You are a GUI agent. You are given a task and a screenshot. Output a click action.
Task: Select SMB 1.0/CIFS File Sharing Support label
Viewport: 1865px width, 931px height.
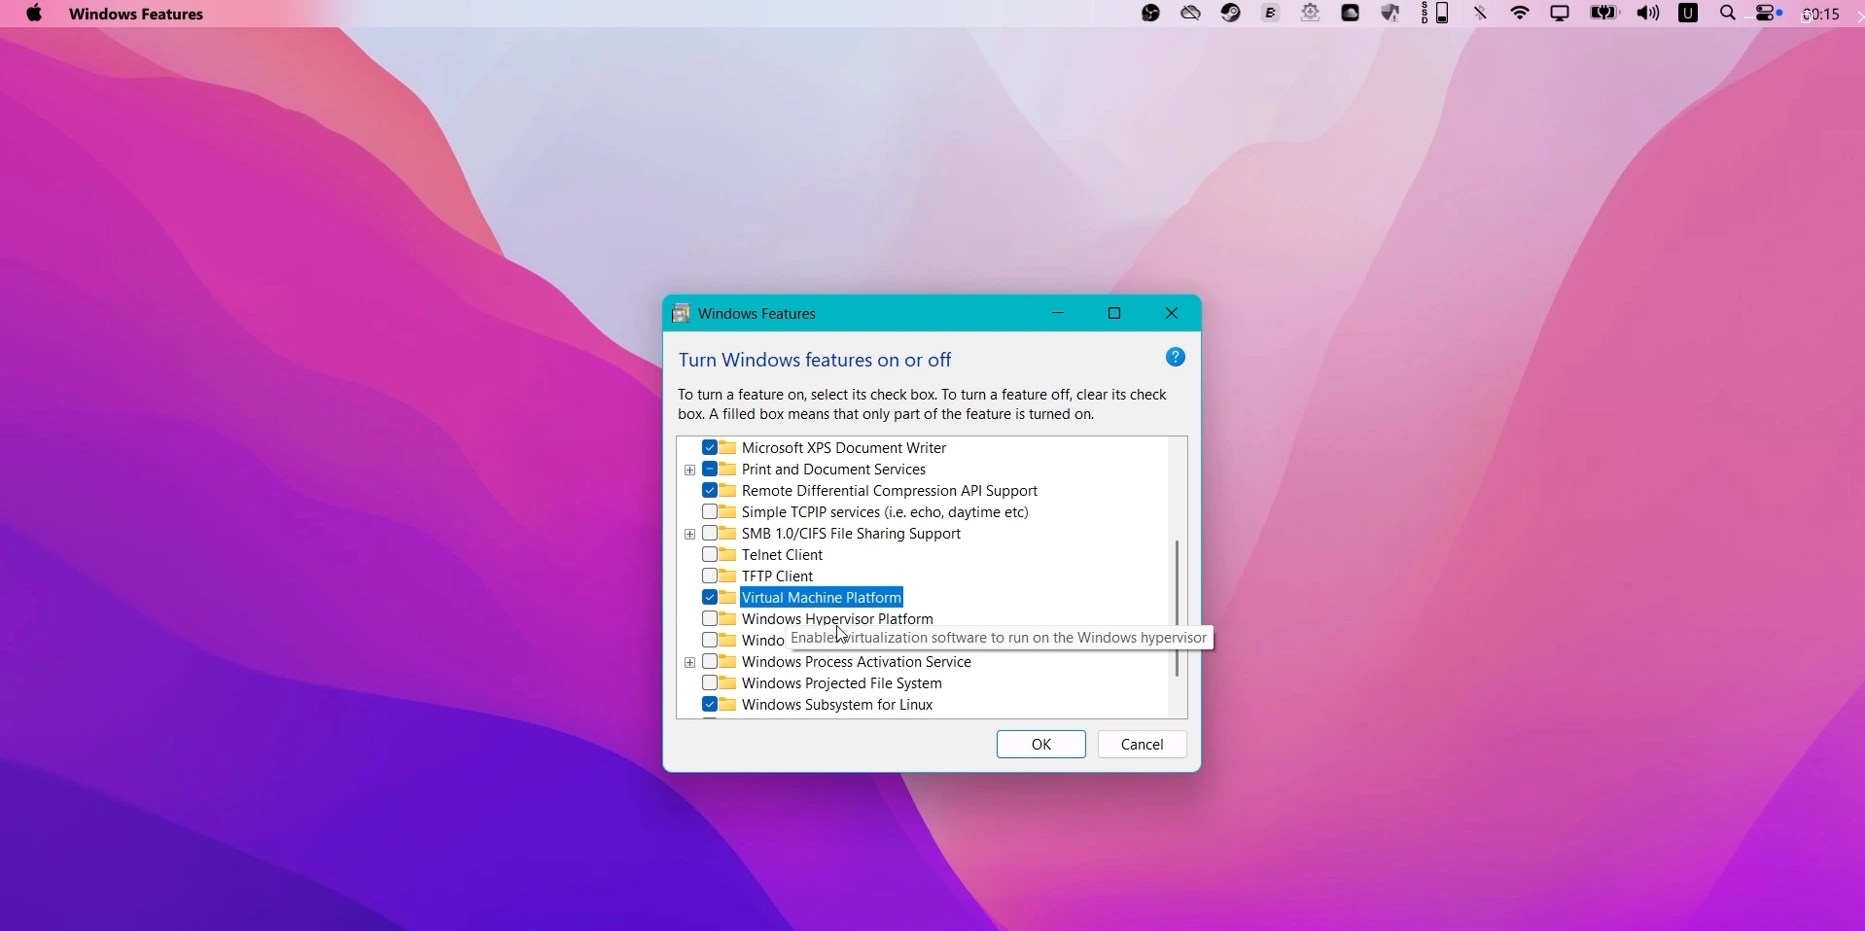851,534
